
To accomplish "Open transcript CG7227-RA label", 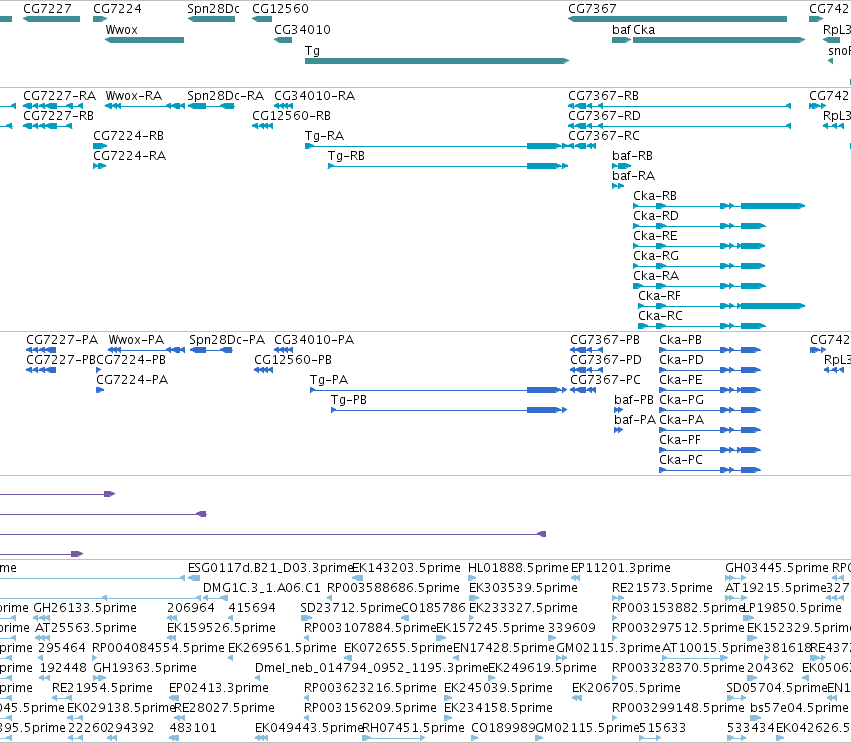I will (x=60, y=96).
